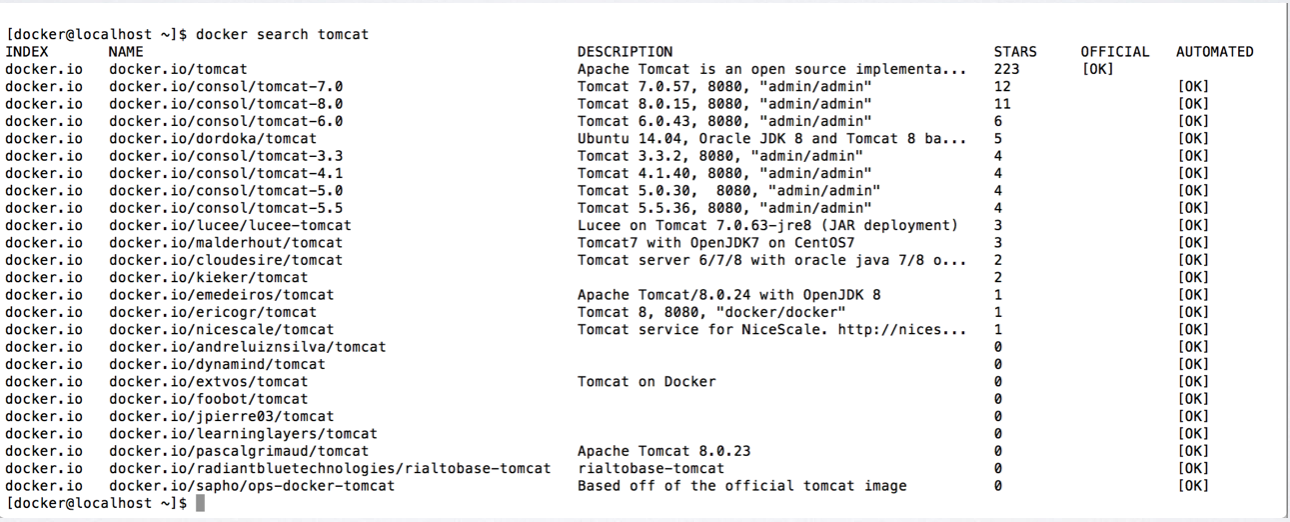Click the 'Apache Tomcat 8.0.23' description text

[663, 451]
